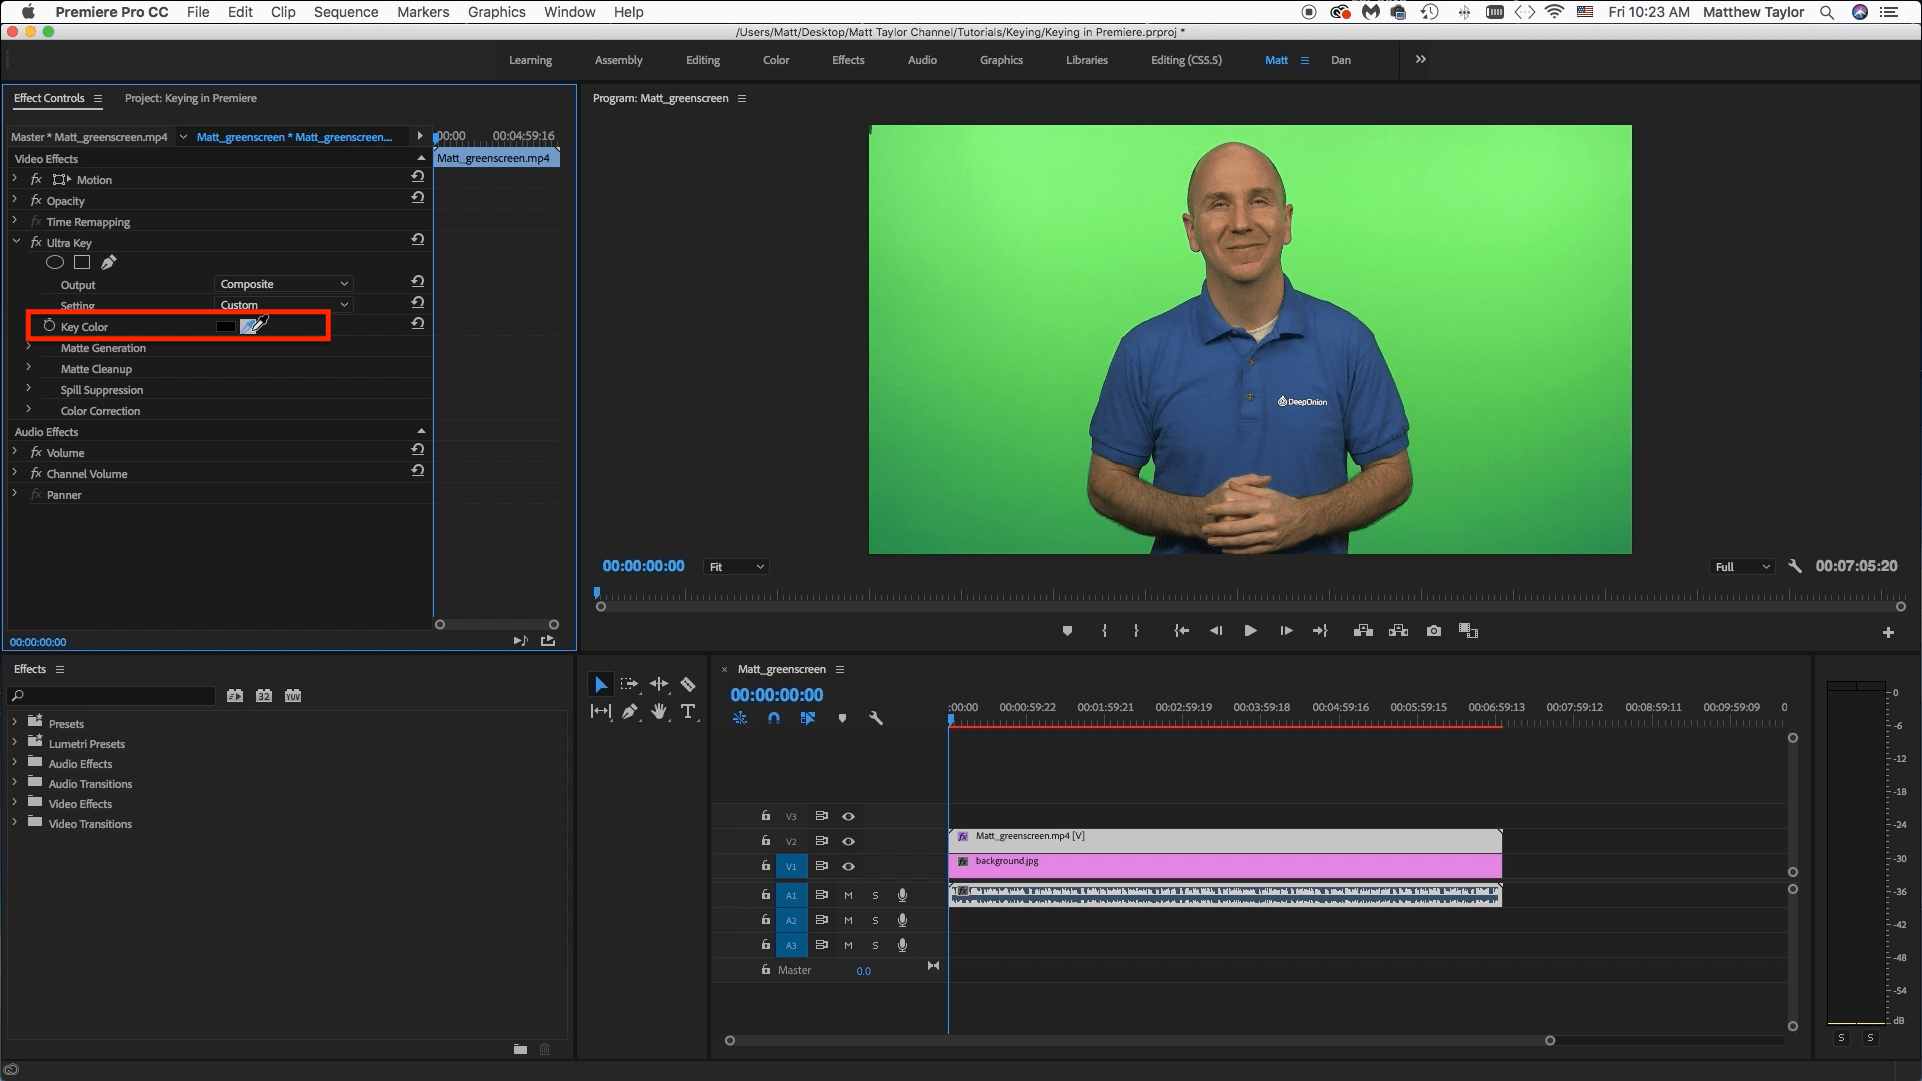Select the Type tool

click(x=688, y=712)
